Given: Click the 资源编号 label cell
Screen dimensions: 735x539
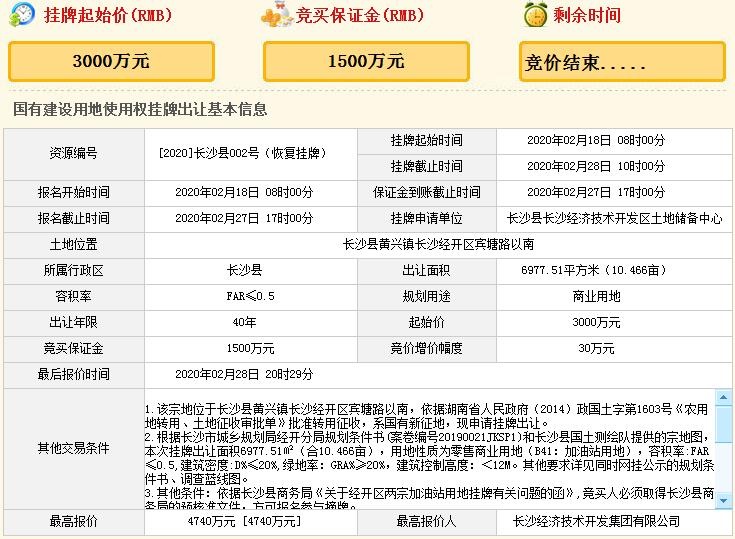Looking at the screenshot, I should [74, 154].
